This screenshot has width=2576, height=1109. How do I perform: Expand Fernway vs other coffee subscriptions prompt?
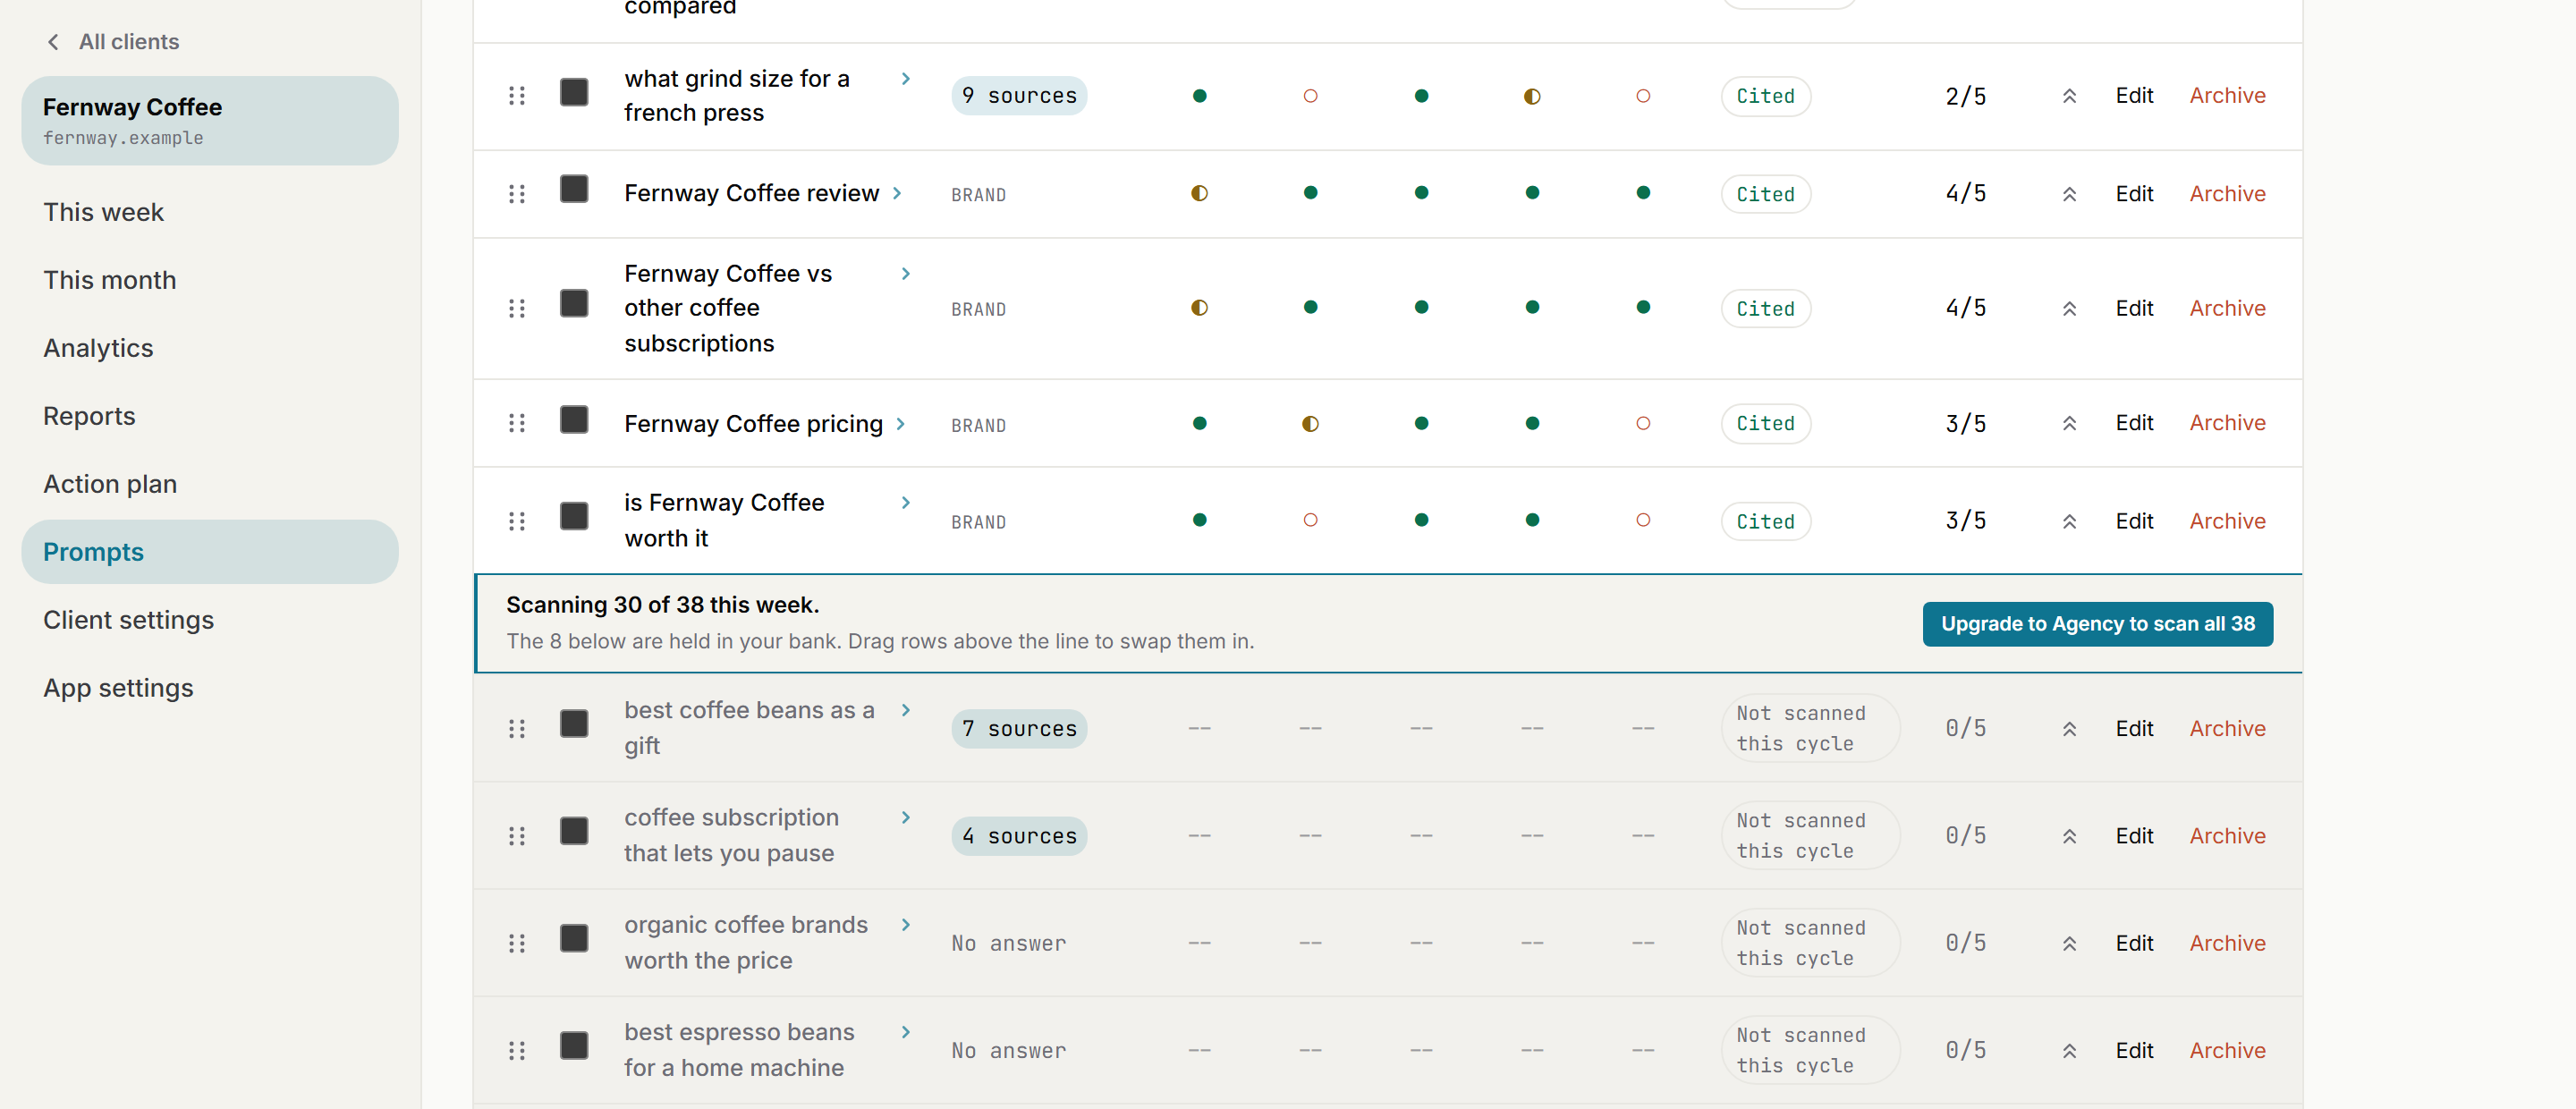point(905,273)
